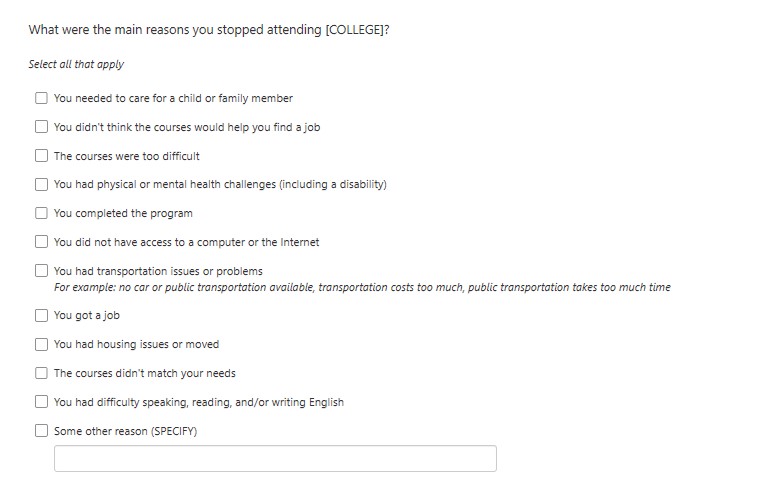The height and width of the screenshot is (482, 775).
Task: Select 'The courses were too difficult' checkbox
Action: 41,156
